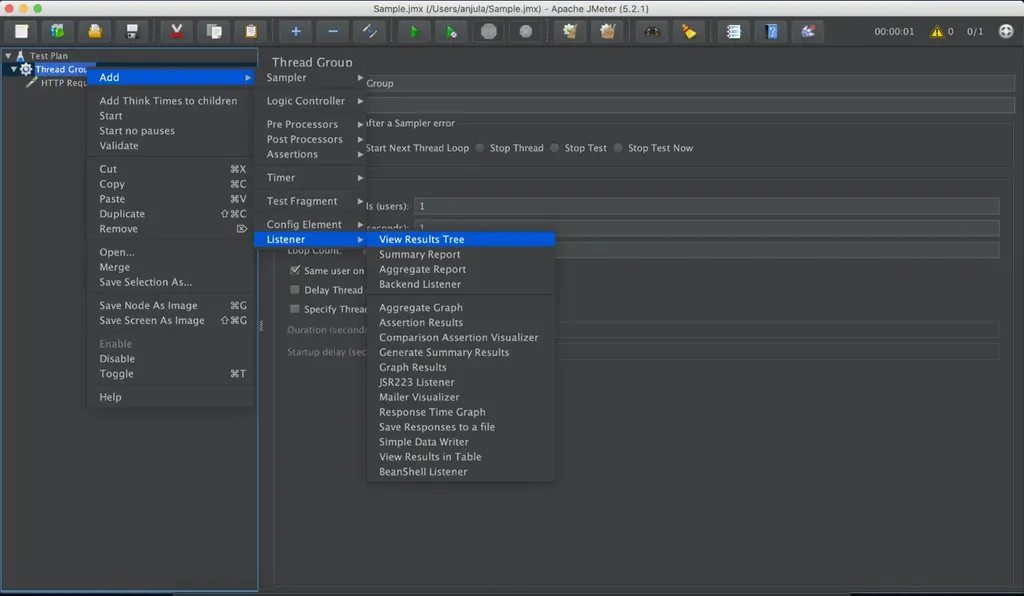Choose View Results Tree listener

pyautogui.click(x=461, y=240)
